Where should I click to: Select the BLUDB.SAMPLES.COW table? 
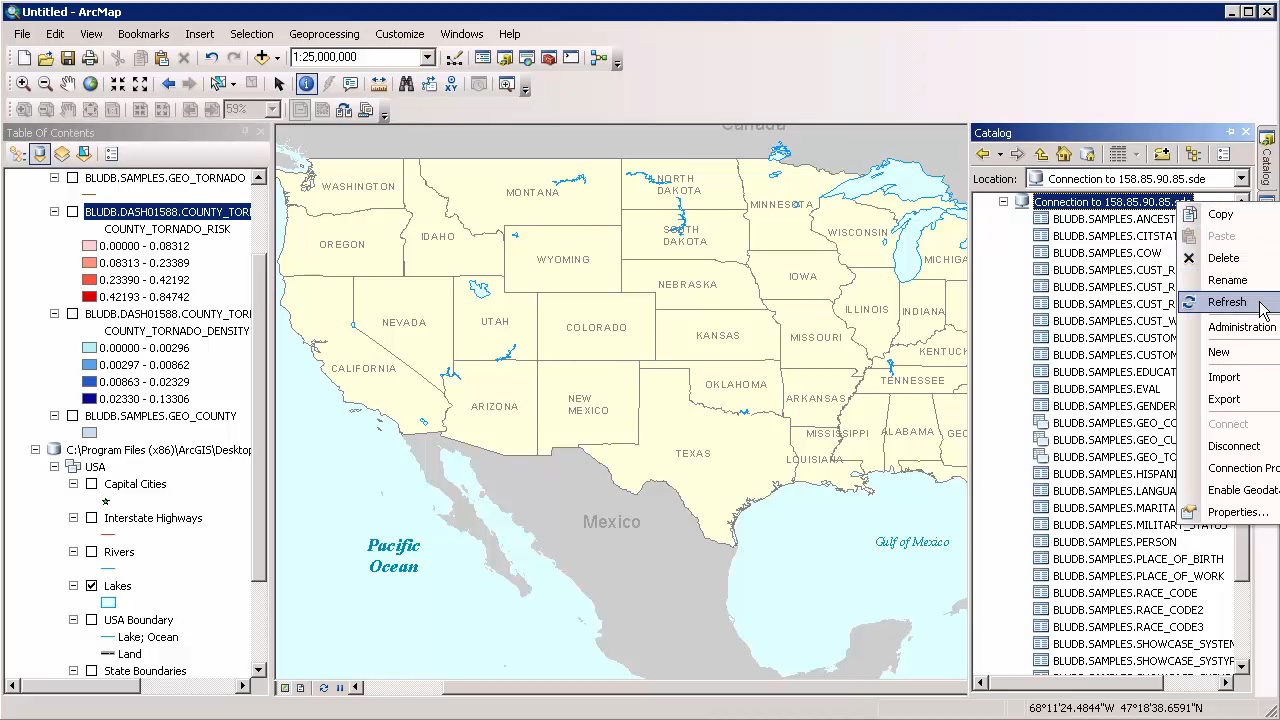point(1106,253)
